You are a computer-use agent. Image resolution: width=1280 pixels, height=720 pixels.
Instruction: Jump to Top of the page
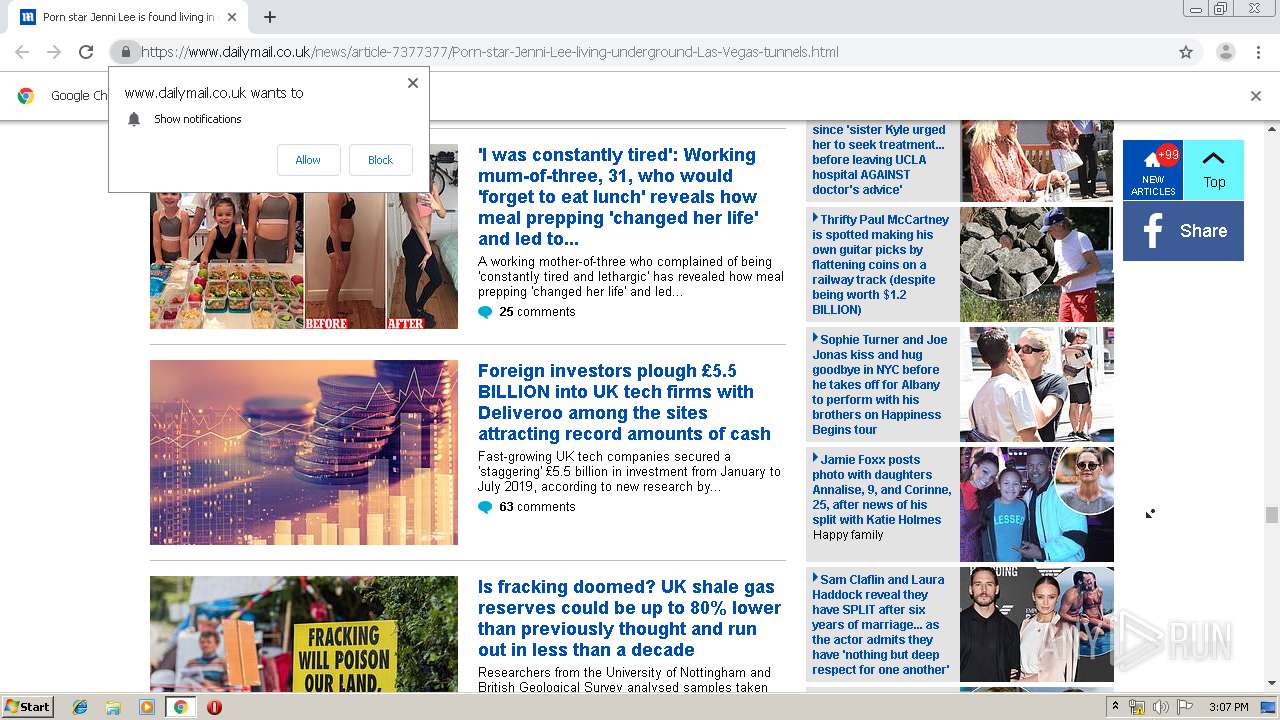coord(1214,170)
